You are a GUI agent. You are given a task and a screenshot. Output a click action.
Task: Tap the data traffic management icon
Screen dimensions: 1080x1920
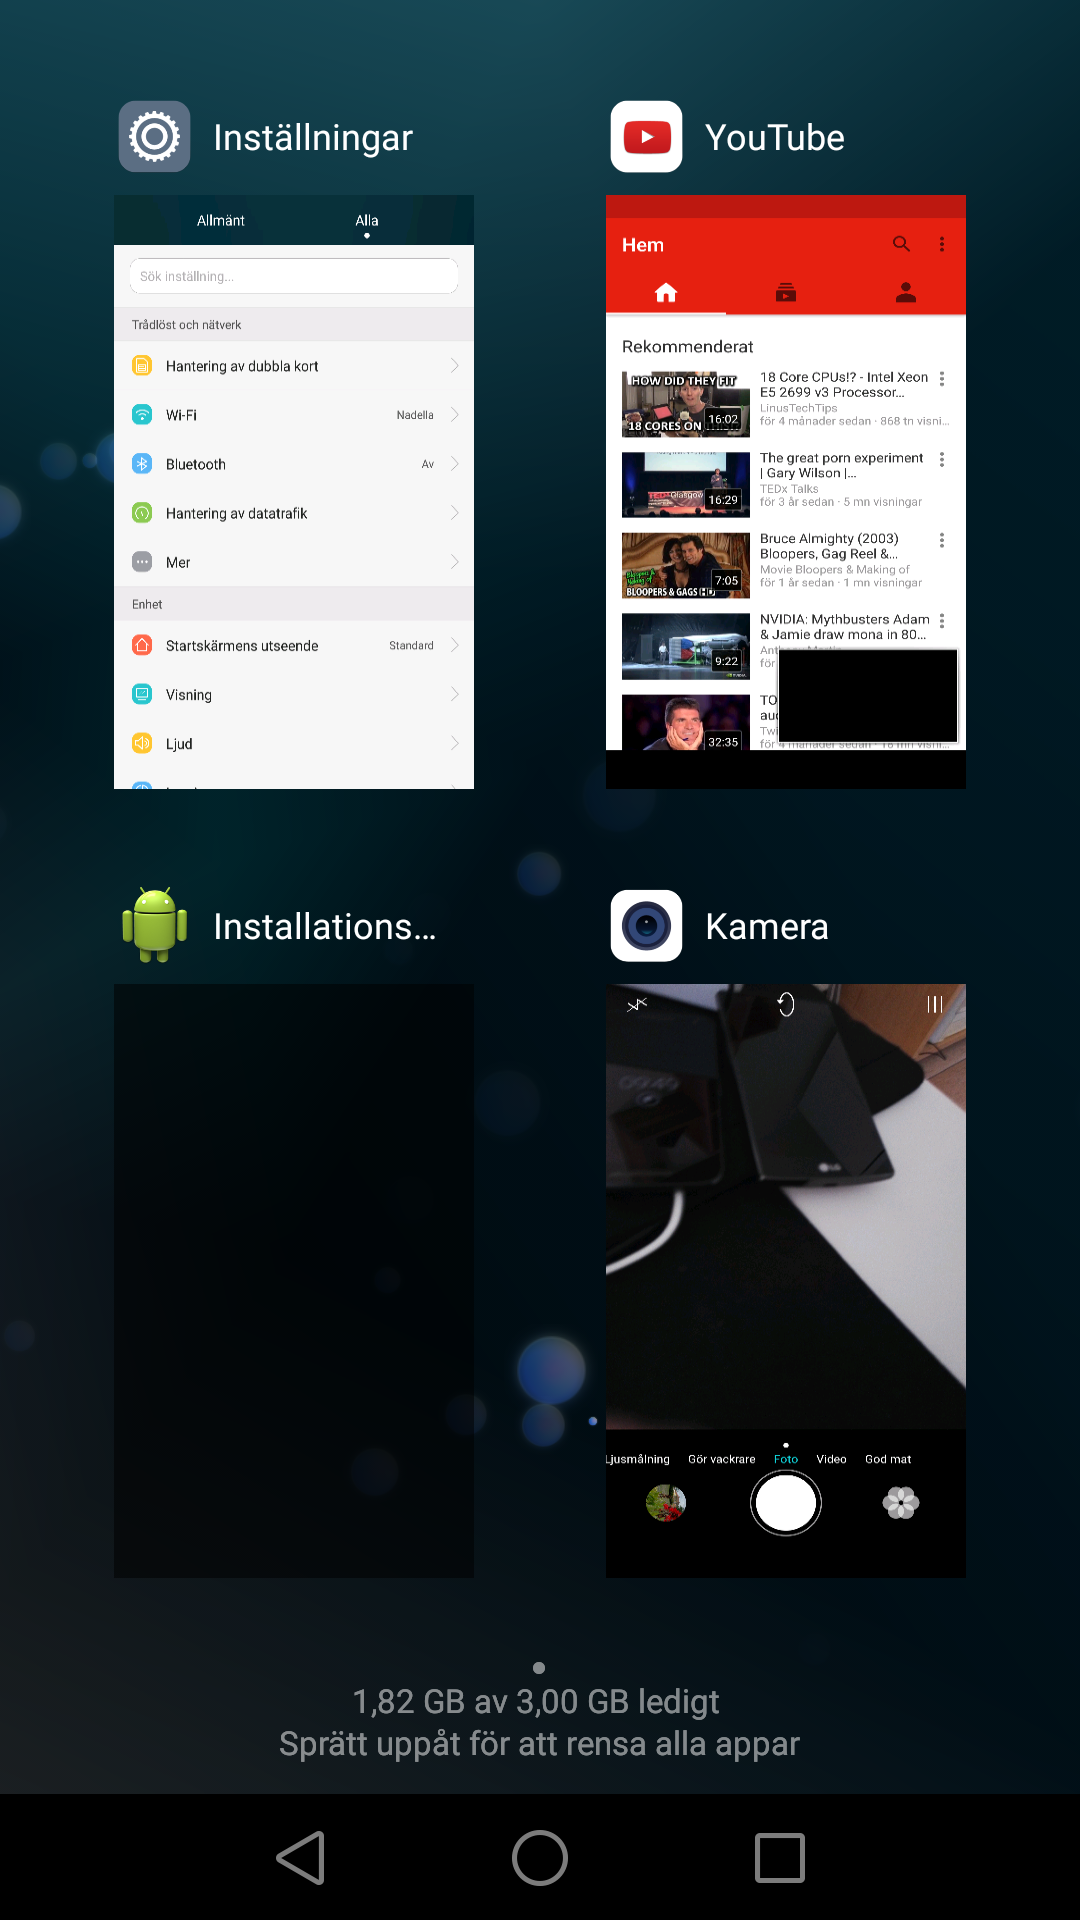(x=142, y=513)
